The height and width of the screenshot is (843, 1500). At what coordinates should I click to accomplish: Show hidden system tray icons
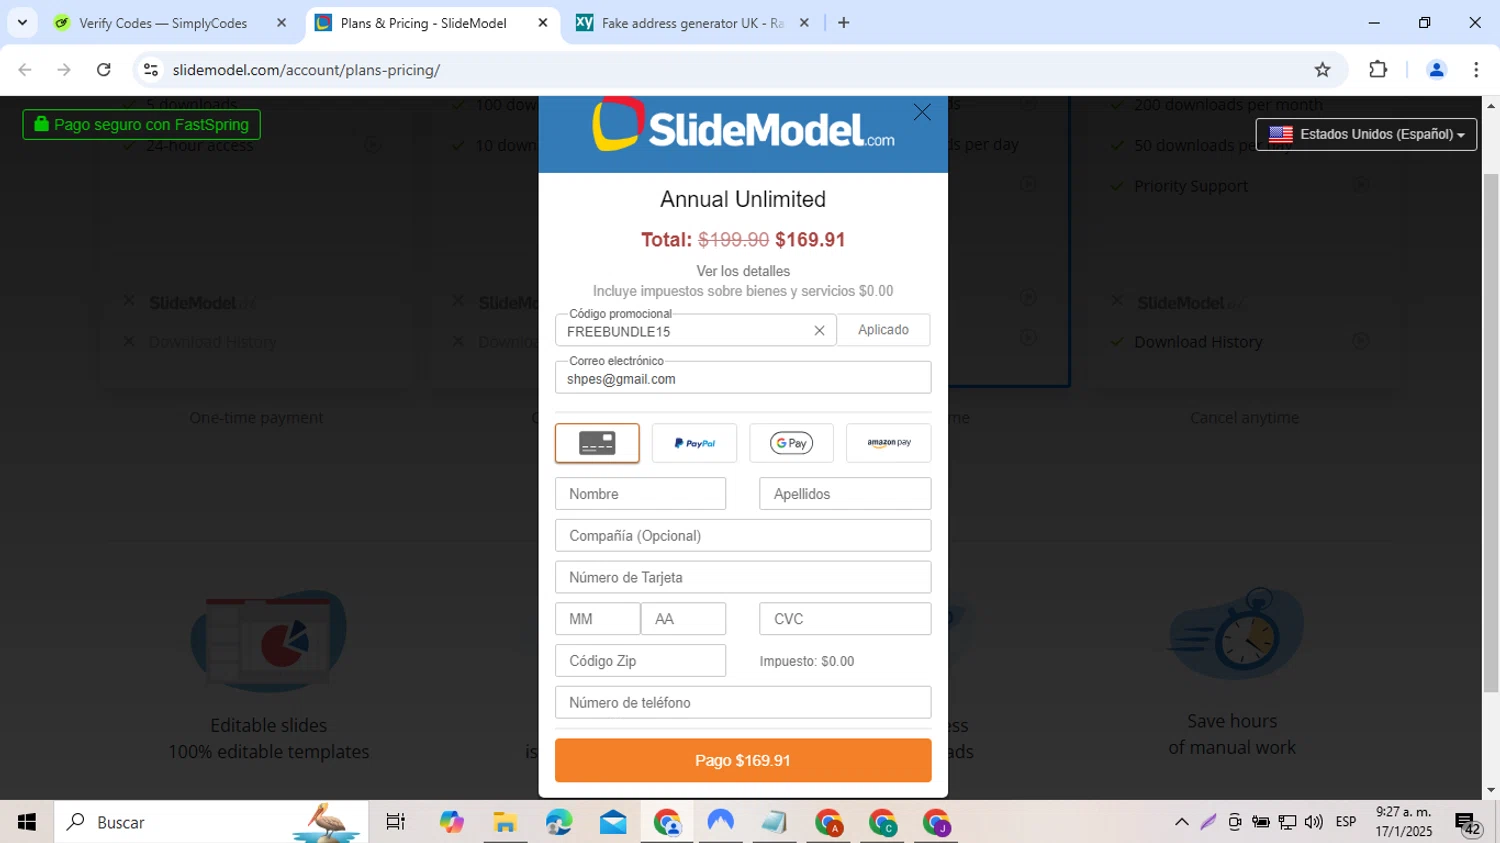1182,822
